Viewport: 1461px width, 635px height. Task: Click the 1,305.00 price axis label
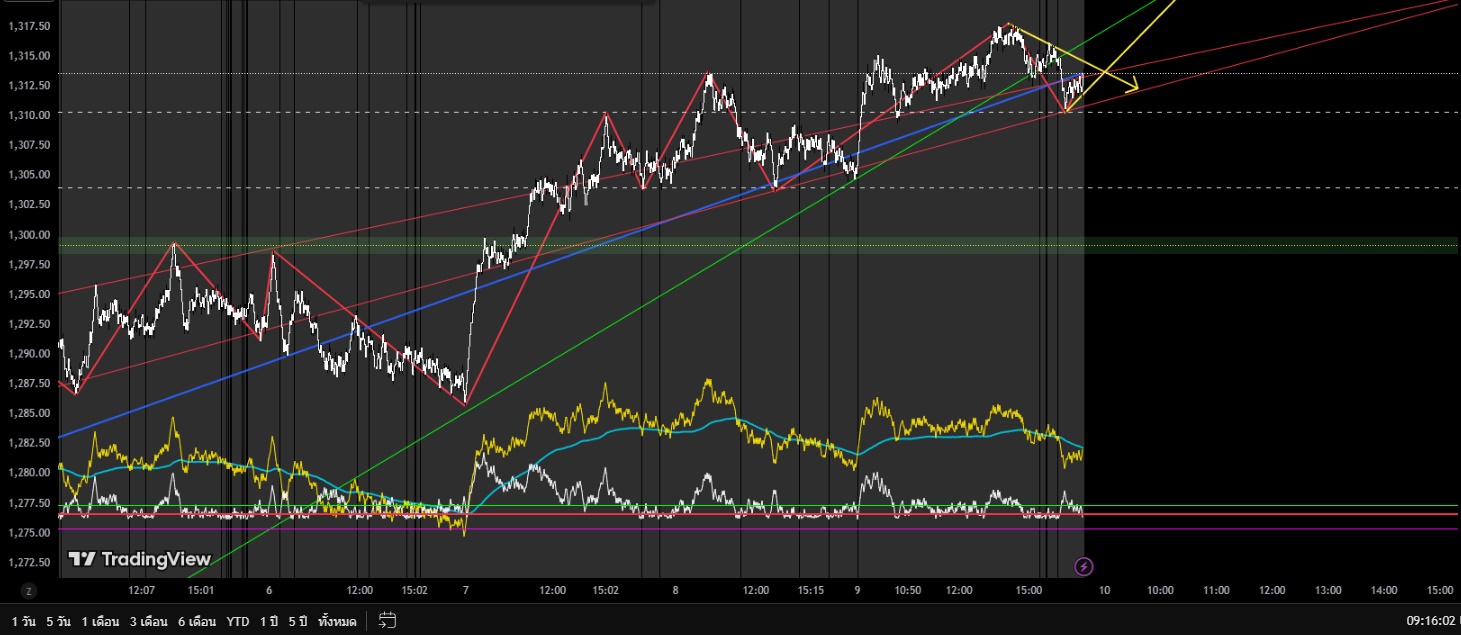[29, 175]
